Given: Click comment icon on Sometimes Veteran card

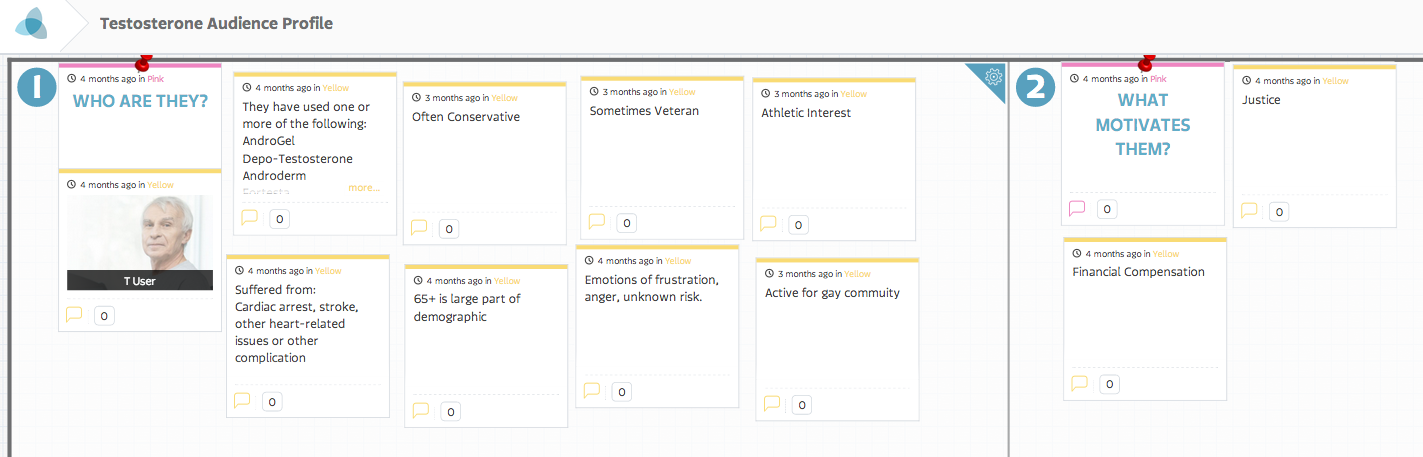Looking at the screenshot, I should 596,222.
